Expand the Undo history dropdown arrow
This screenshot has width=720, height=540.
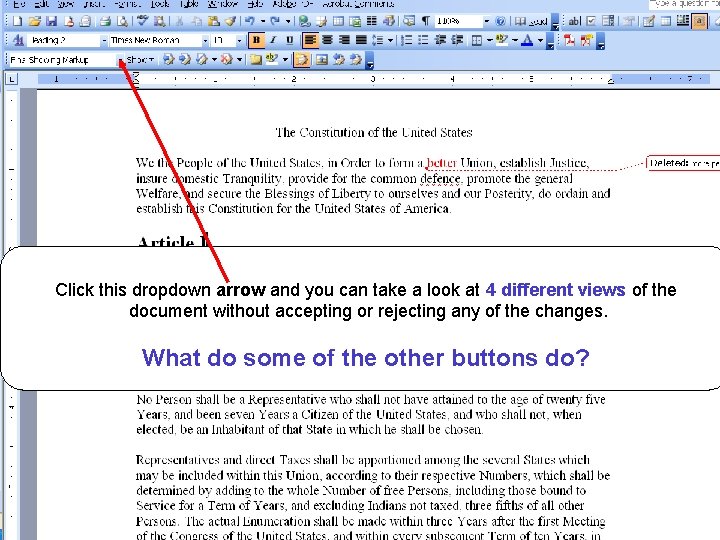coord(263,21)
